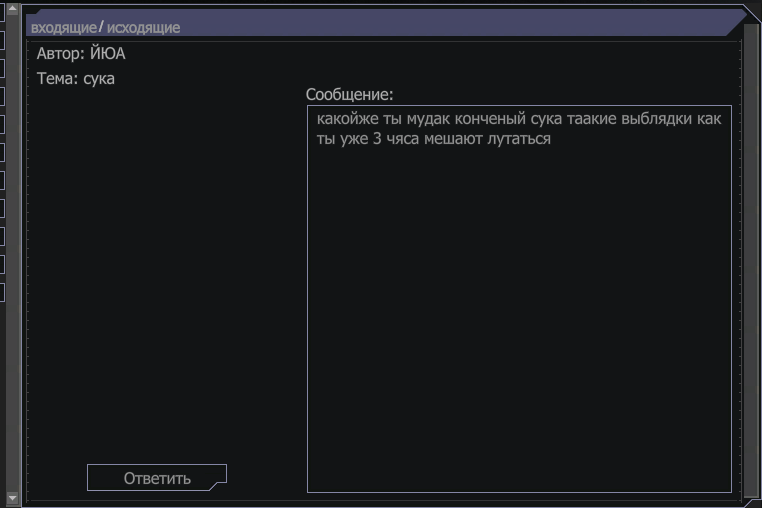Open the исходящие tab

coord(143,28)
